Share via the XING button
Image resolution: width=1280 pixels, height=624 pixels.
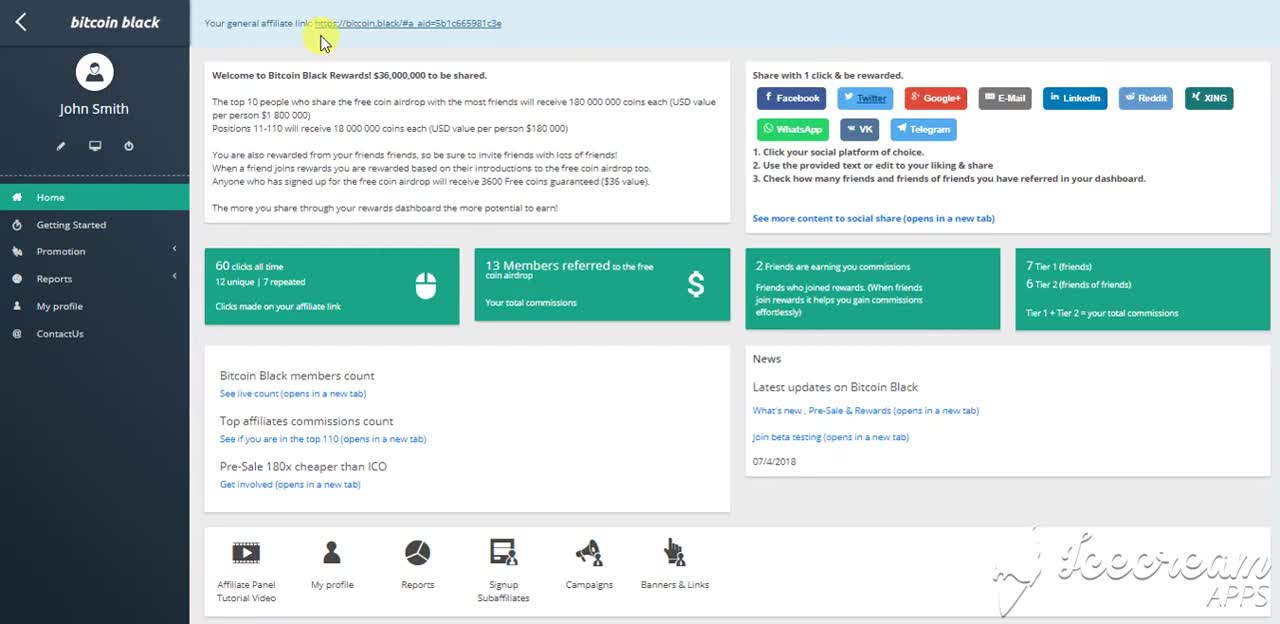pos(1209,98)
